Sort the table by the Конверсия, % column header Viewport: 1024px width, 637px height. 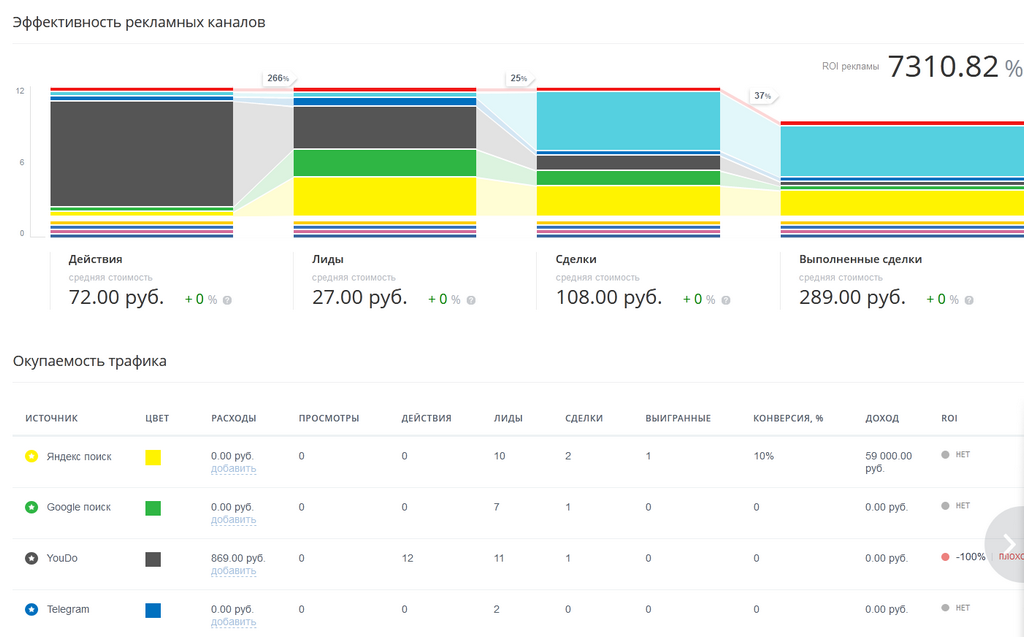click(788, 418)
